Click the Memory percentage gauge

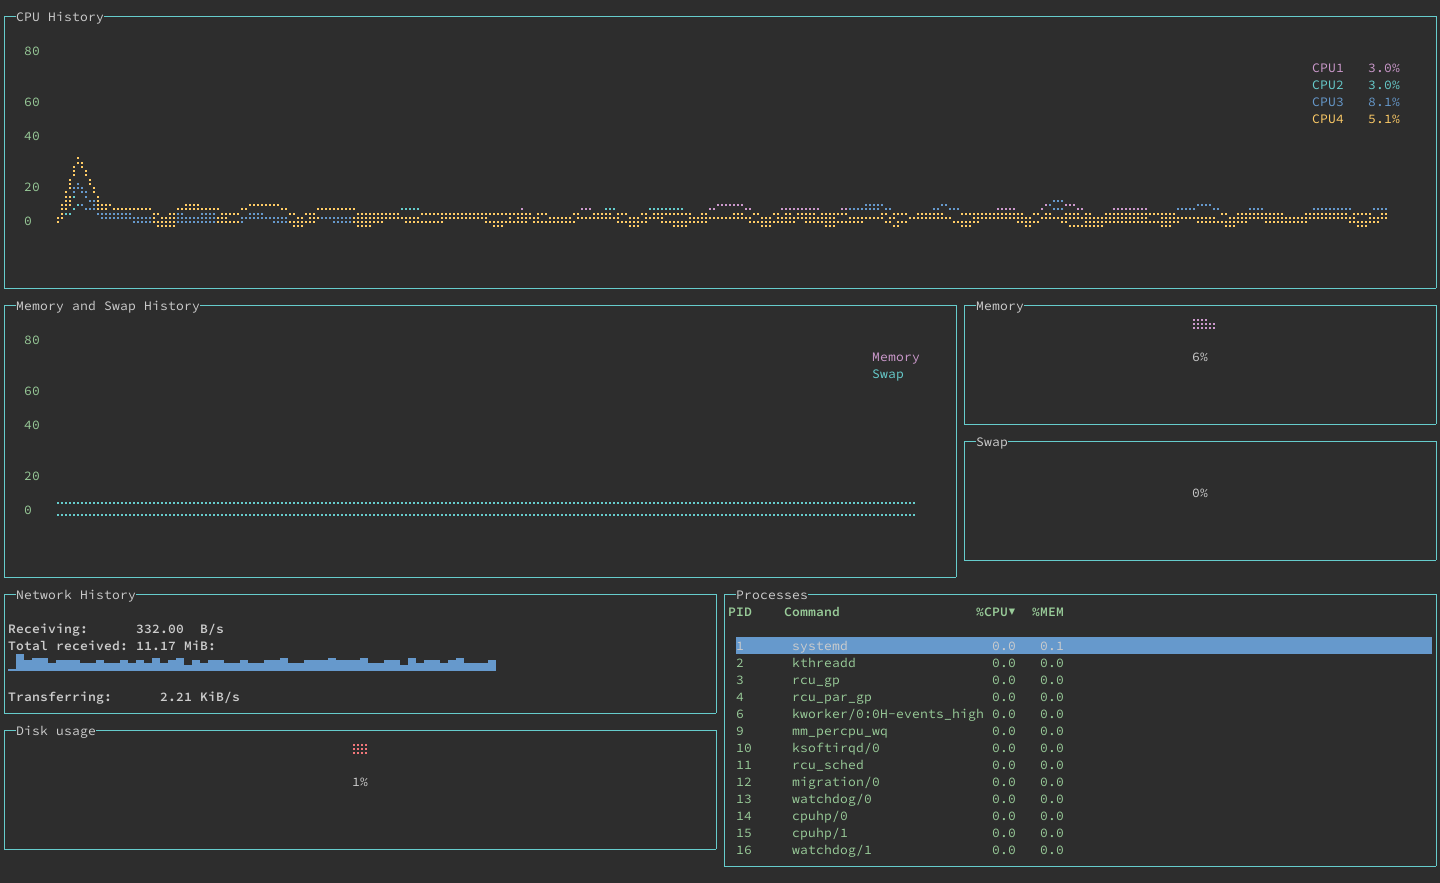pos(1199,356)
